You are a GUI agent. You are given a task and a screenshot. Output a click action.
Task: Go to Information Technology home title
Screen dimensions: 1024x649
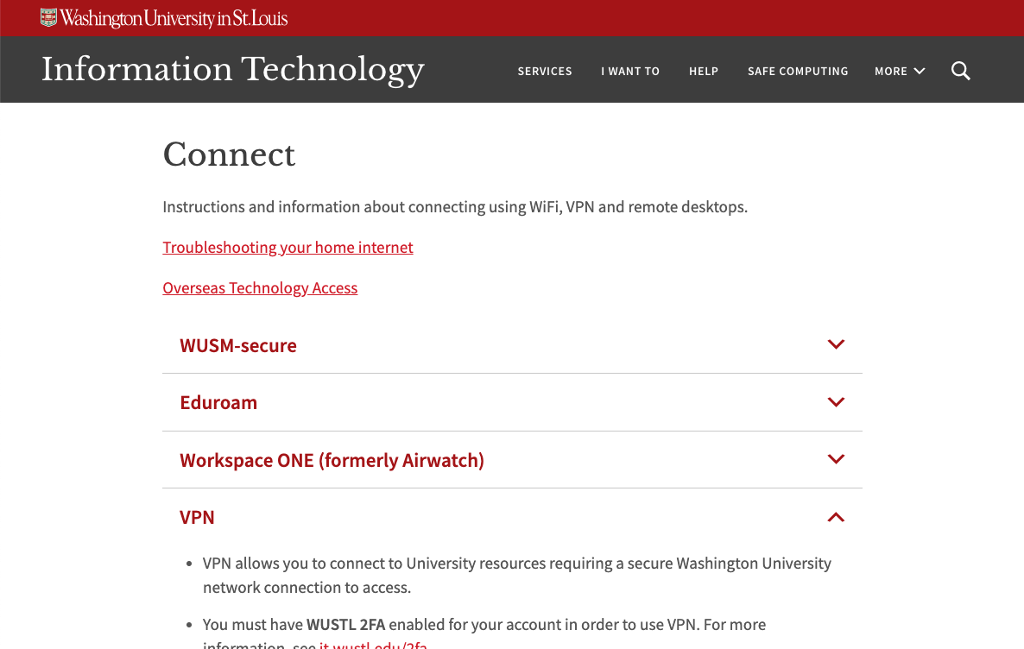click(x=232, y=70)
